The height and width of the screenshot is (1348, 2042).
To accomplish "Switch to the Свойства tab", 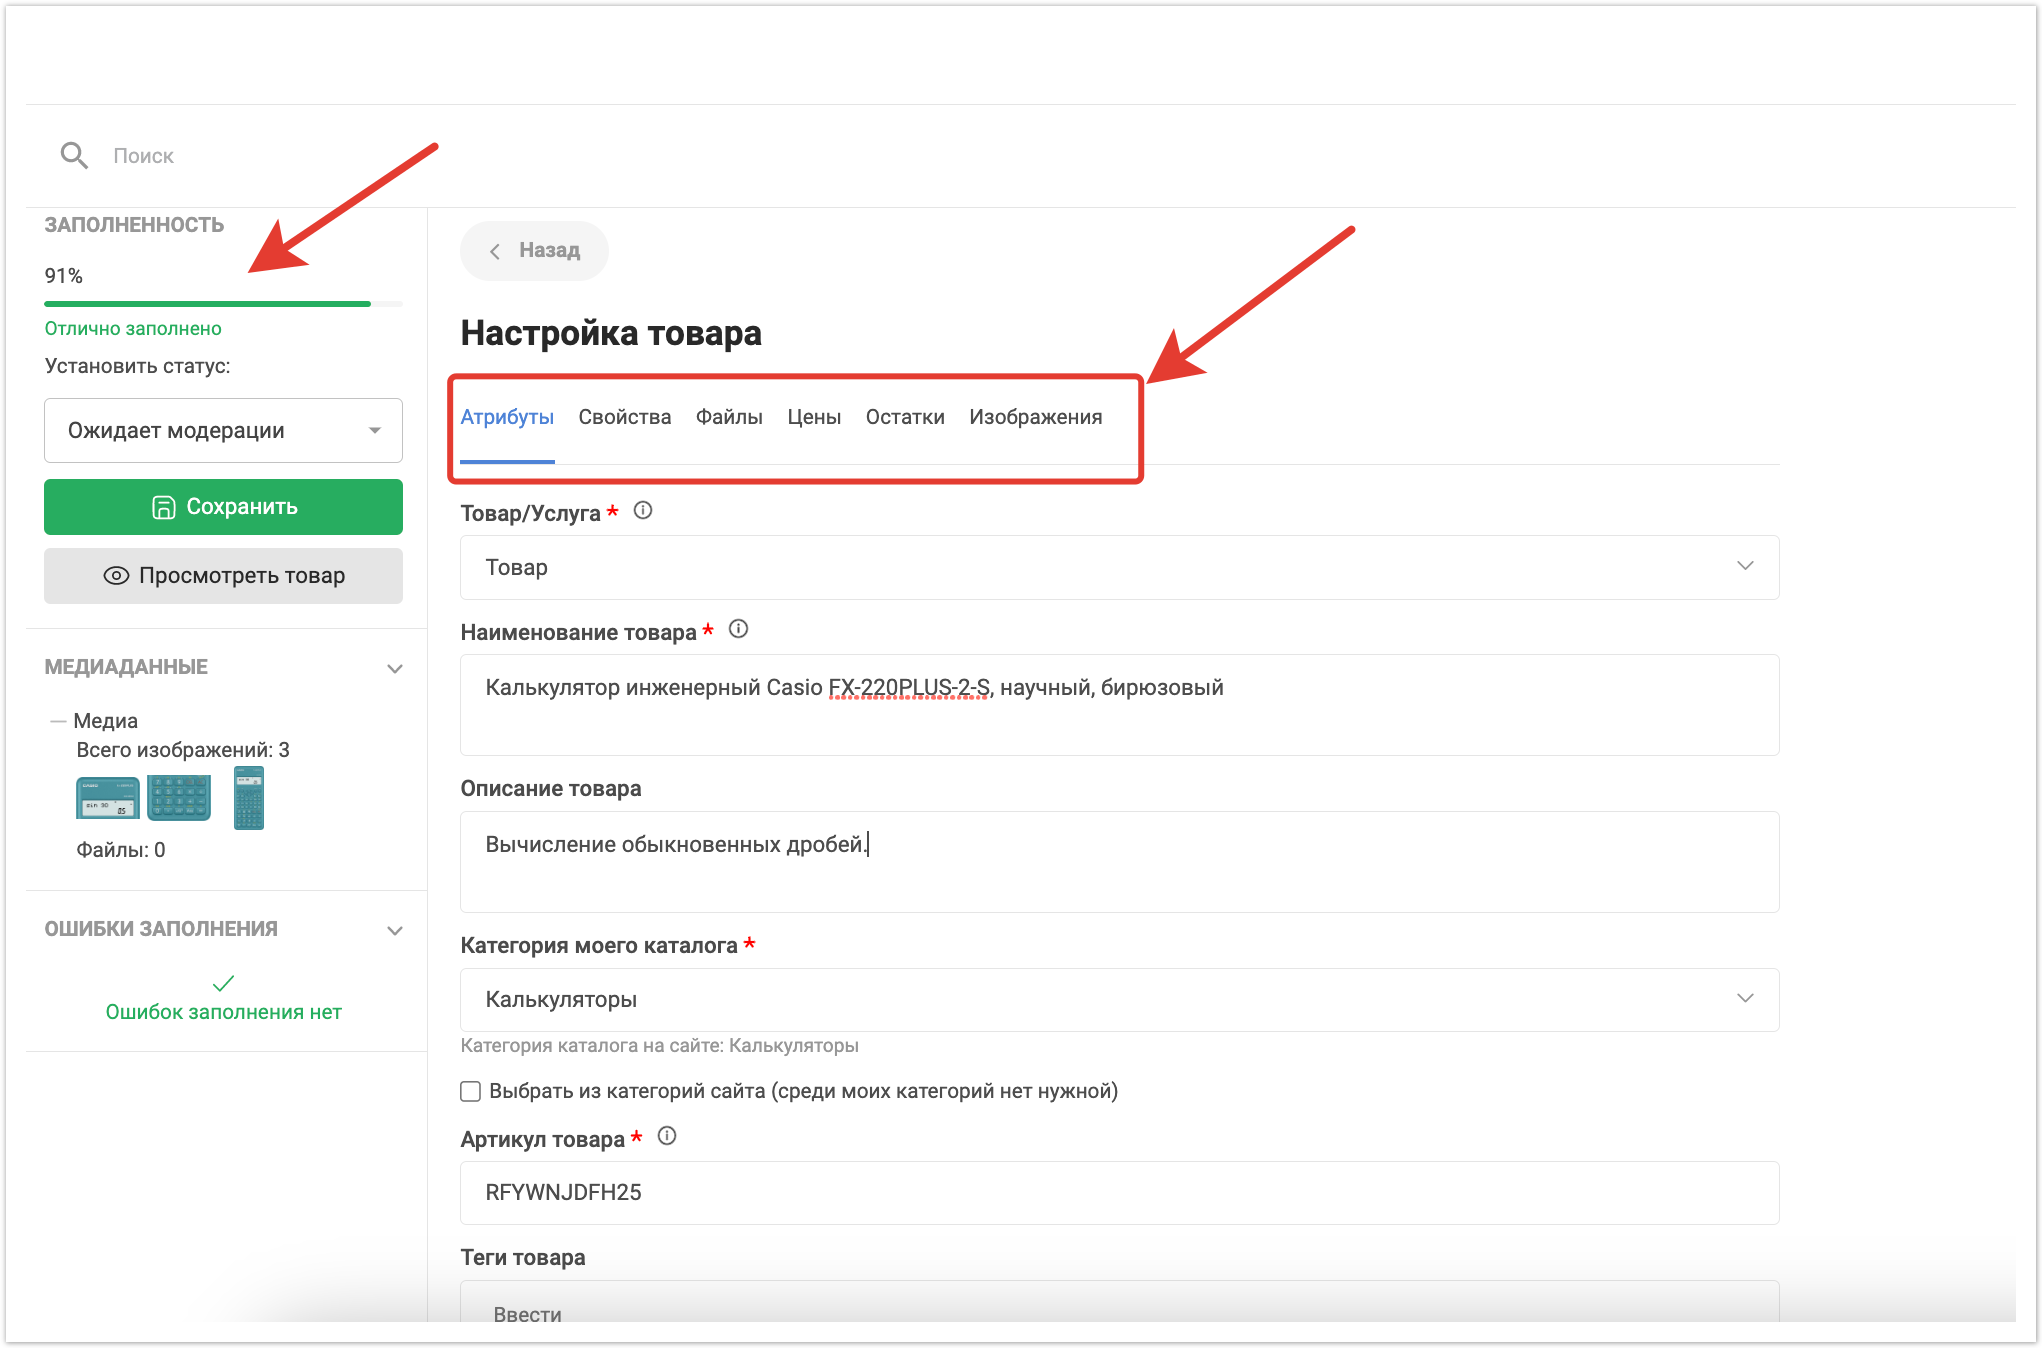I will pos(624,417).
